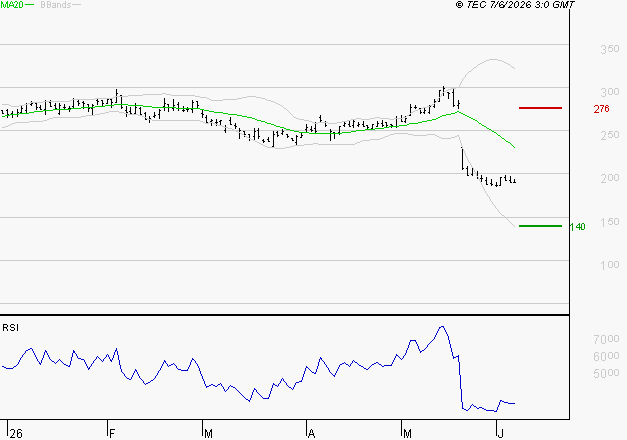Click the red 276 resistance line
This screenshot has height=440, width=627.
(540, 108)
